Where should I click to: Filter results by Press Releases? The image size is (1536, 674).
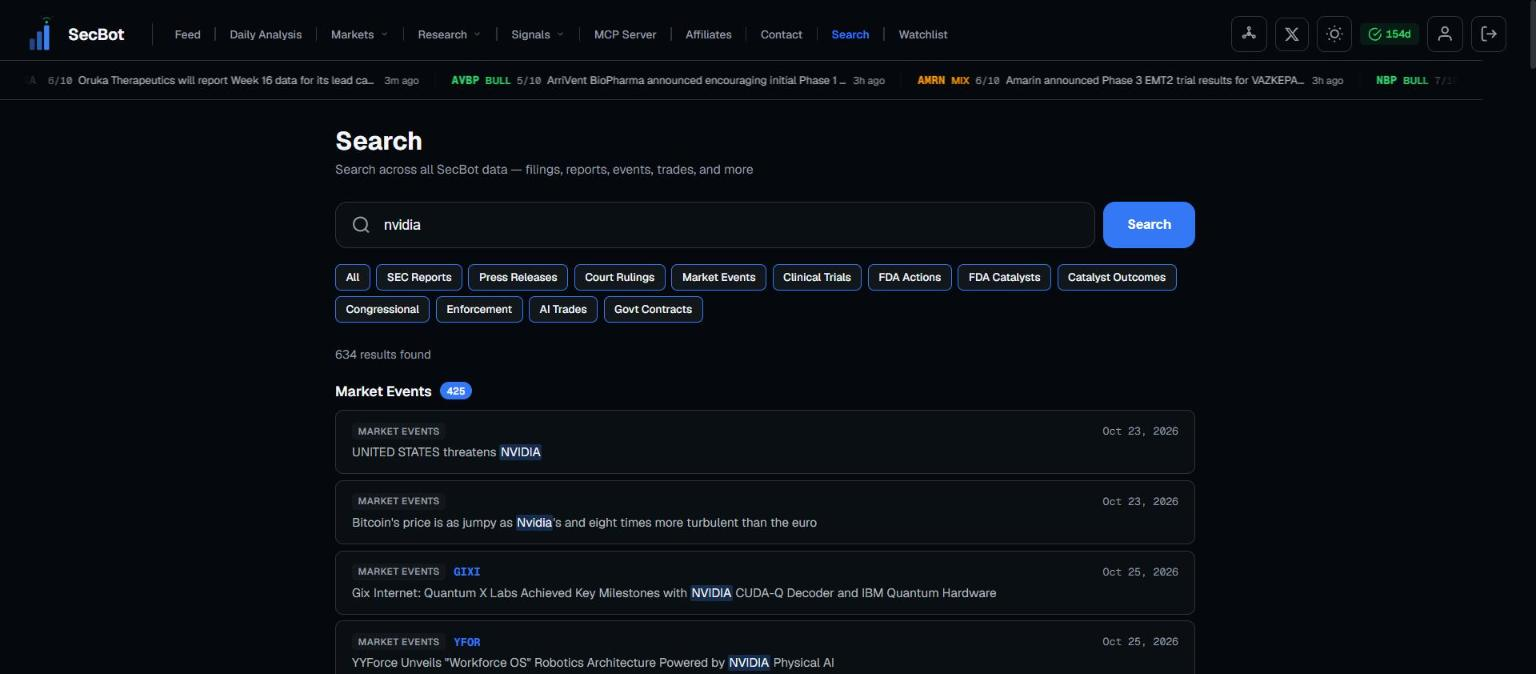pos(518,277)
